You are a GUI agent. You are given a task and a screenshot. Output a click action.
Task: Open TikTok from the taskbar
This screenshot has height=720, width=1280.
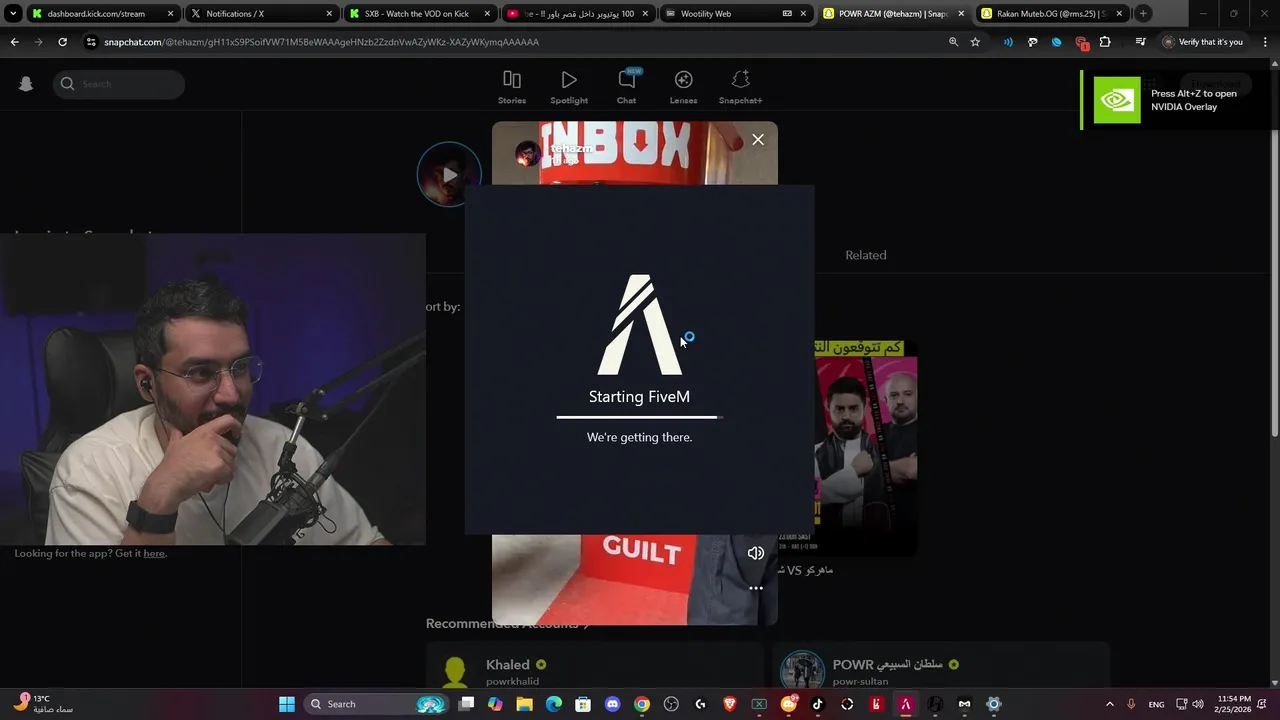point(817,704)
